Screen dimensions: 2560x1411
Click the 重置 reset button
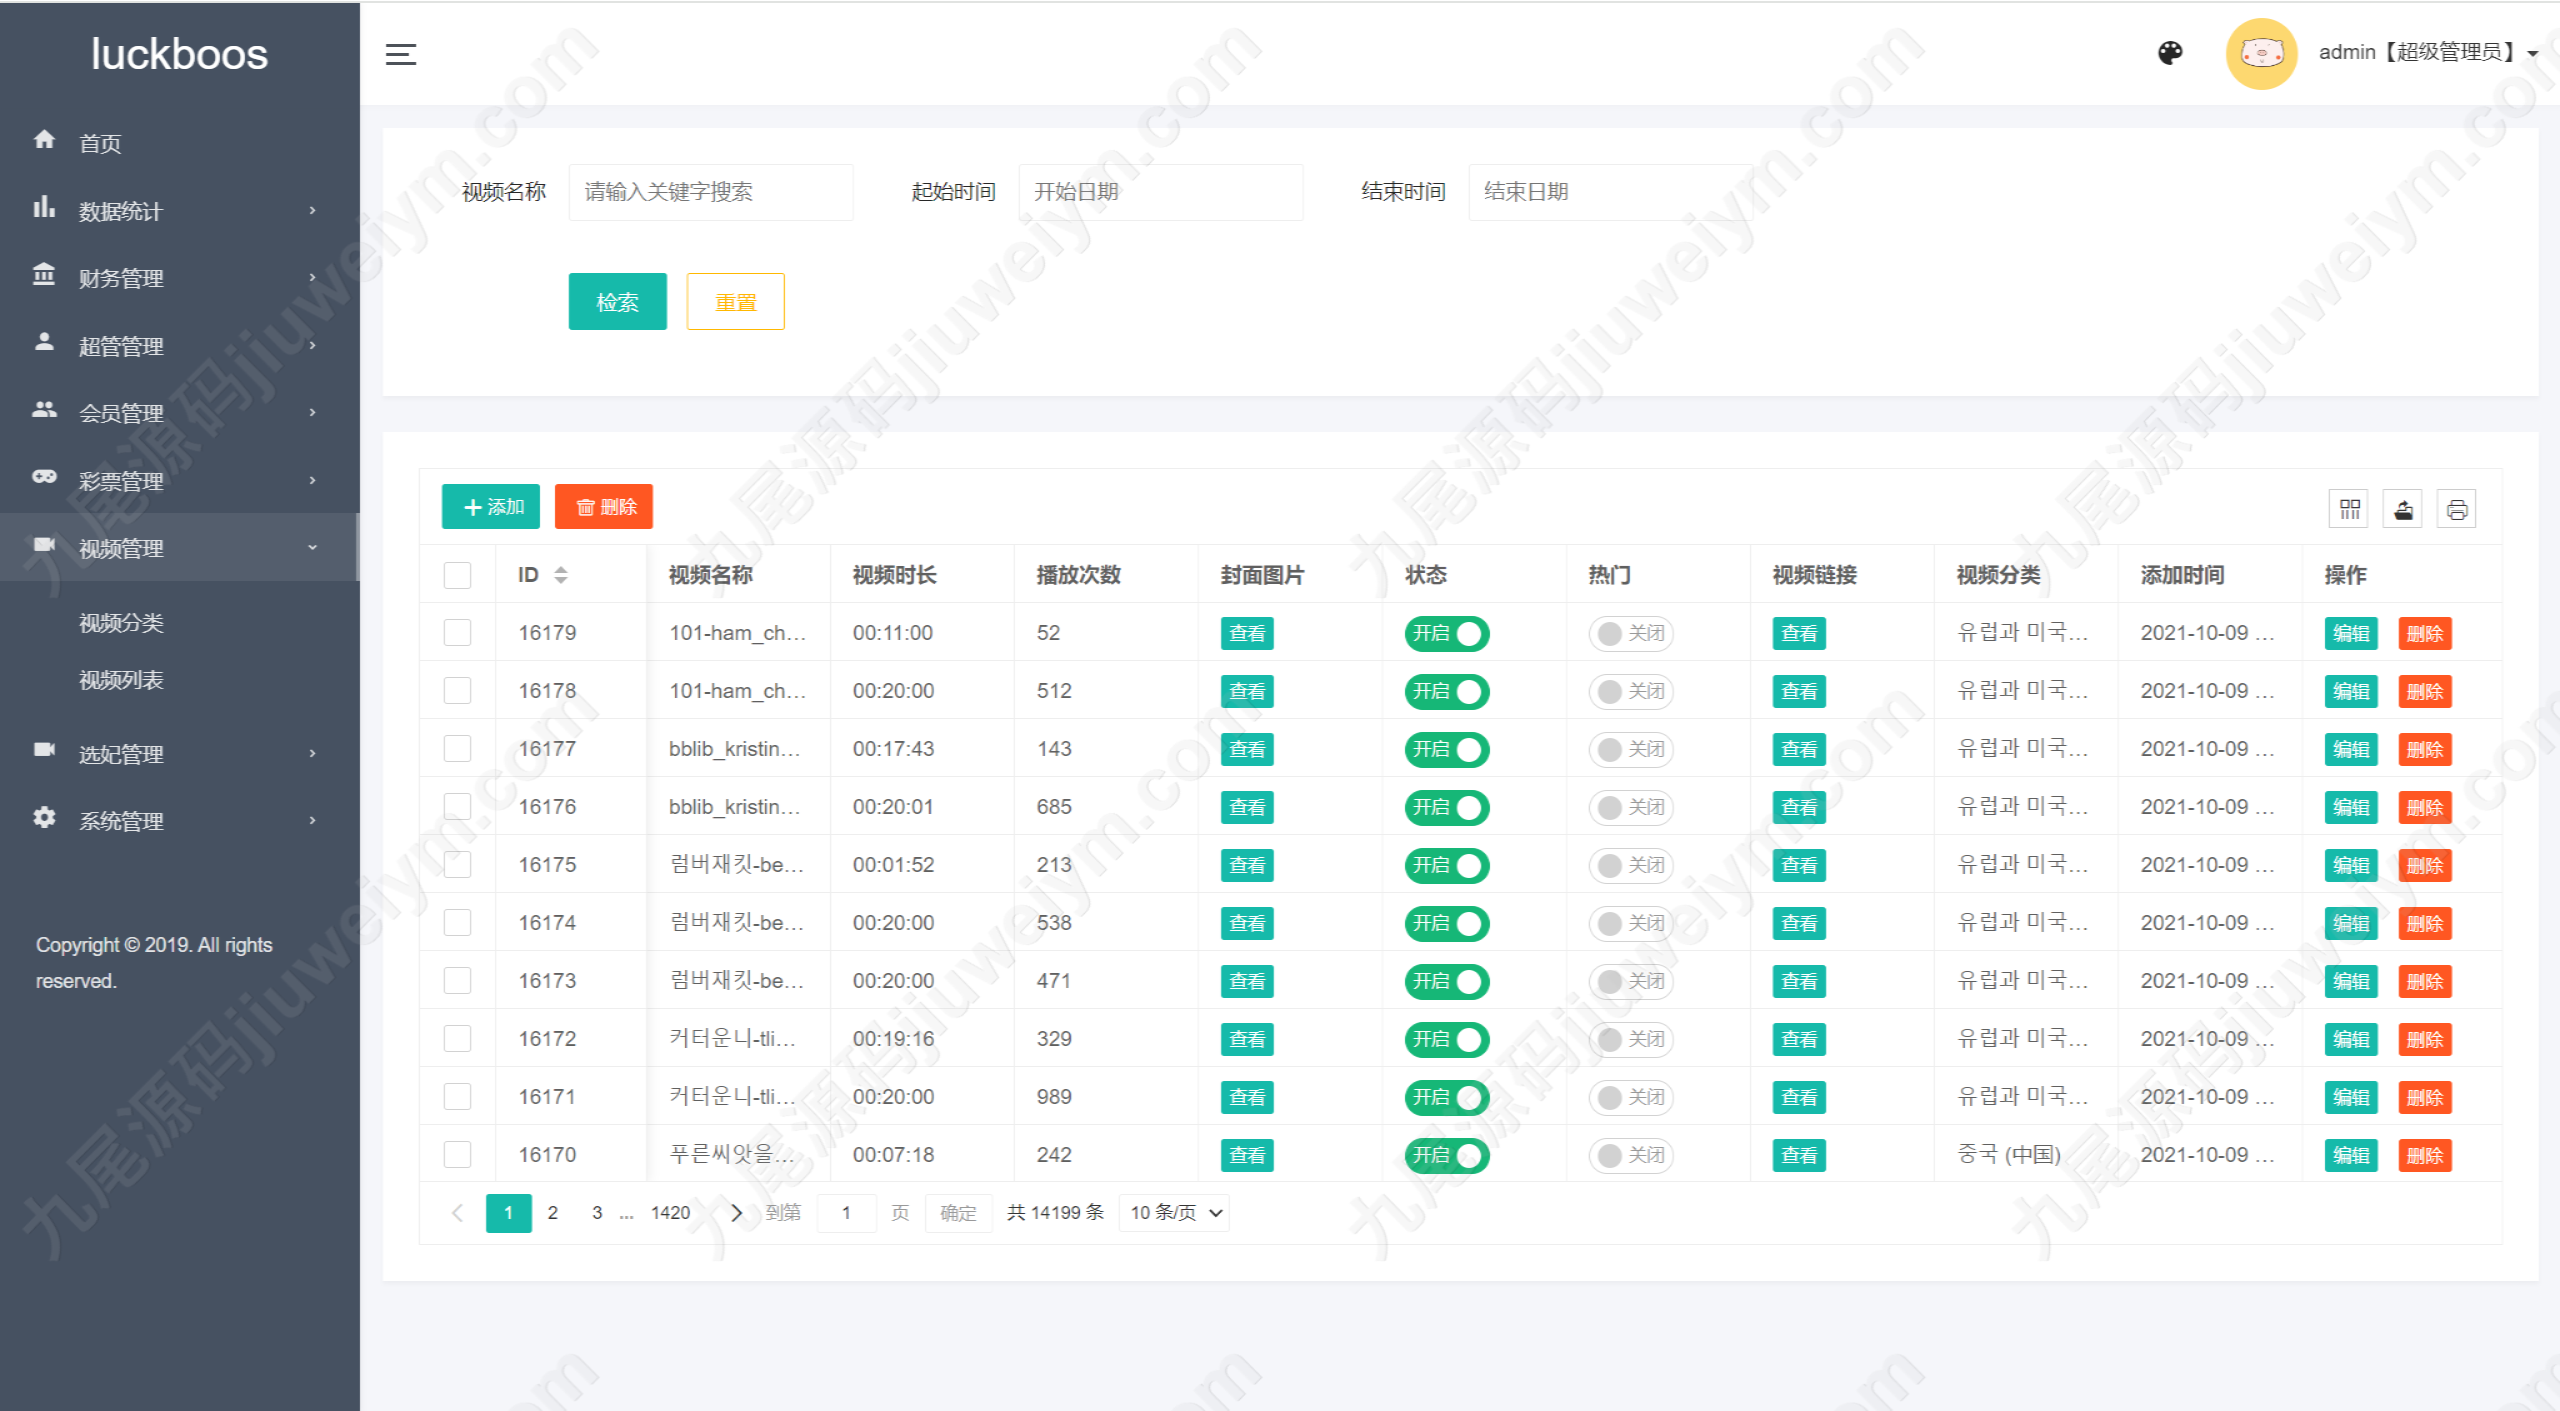pos(736,301)
